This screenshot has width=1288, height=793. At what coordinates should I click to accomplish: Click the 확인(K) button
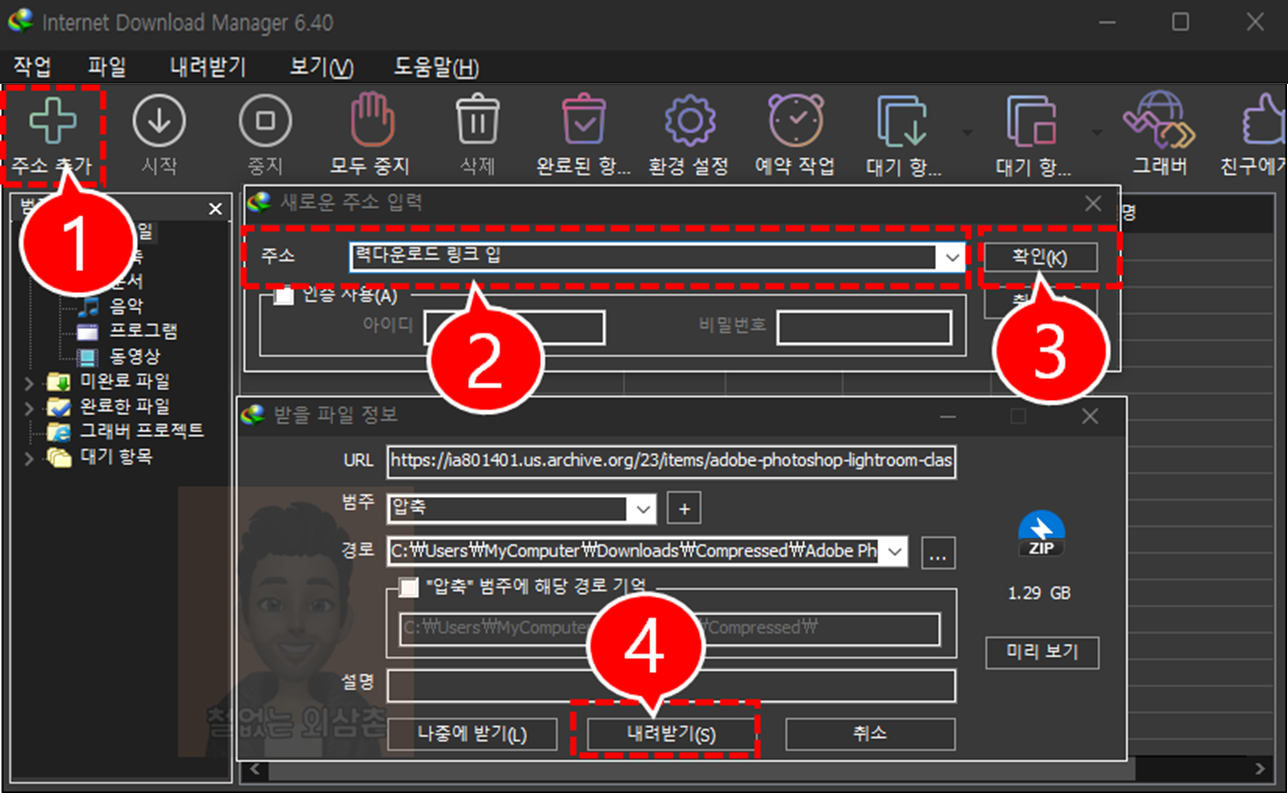coord(1040,257)
